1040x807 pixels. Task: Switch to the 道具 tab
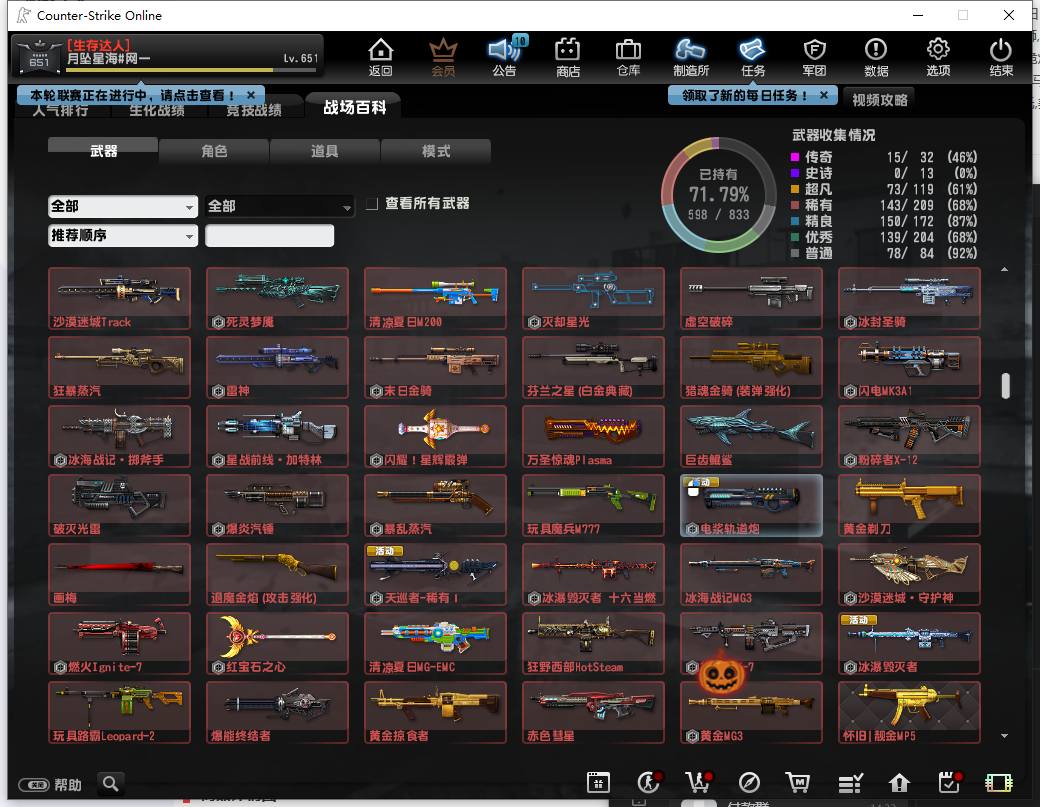tap(325, 151)
